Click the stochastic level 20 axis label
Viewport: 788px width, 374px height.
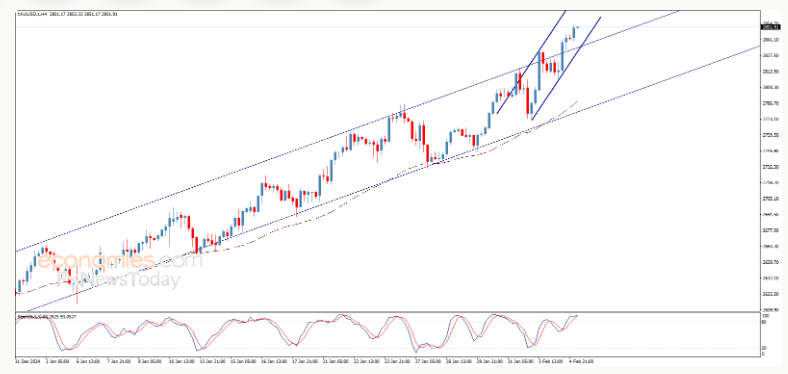pos(765,348)
